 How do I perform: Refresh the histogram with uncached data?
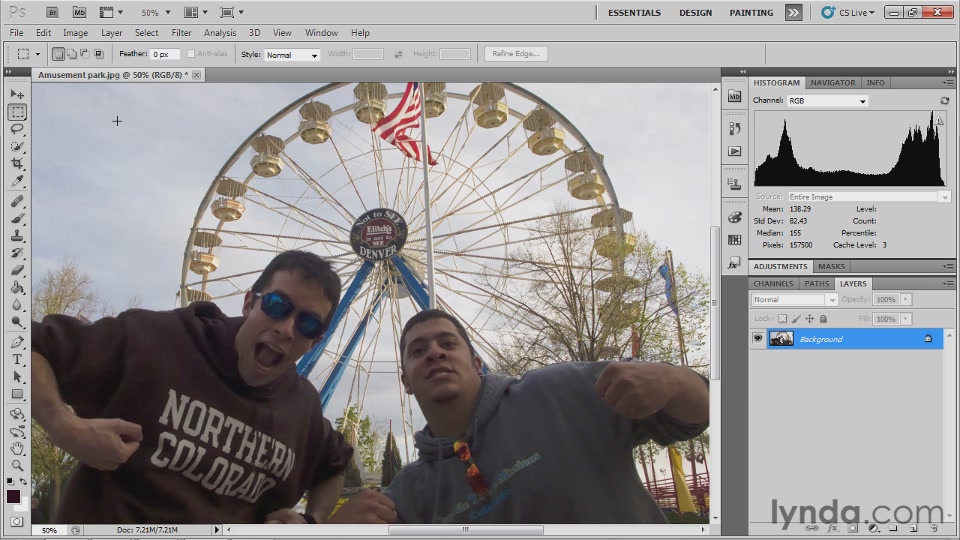tap(945, 100)
